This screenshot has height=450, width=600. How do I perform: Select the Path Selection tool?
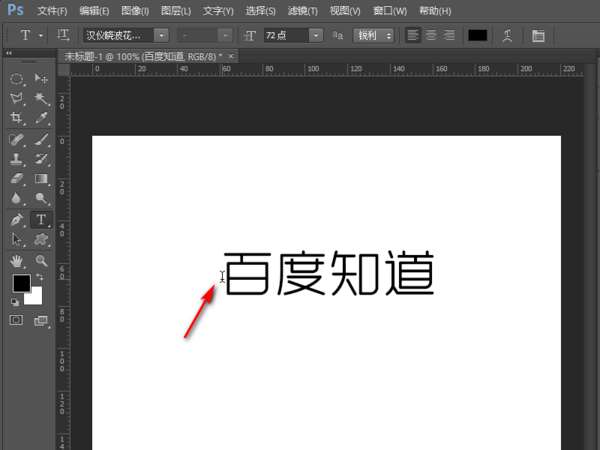click(x=16, y=240)
